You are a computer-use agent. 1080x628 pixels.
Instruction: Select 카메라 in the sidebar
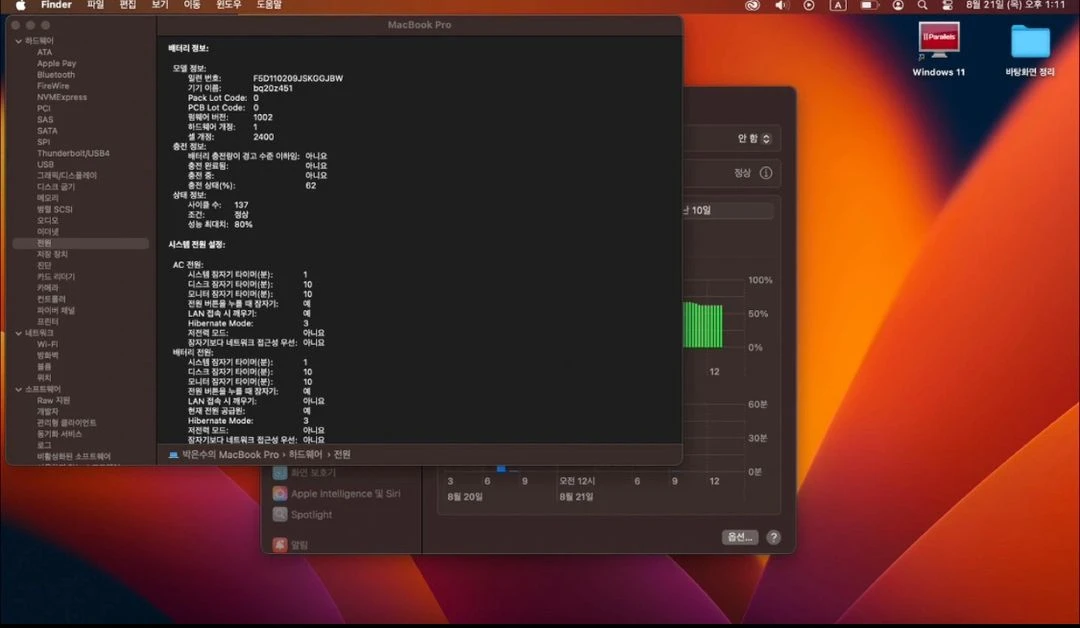point(48,288)
